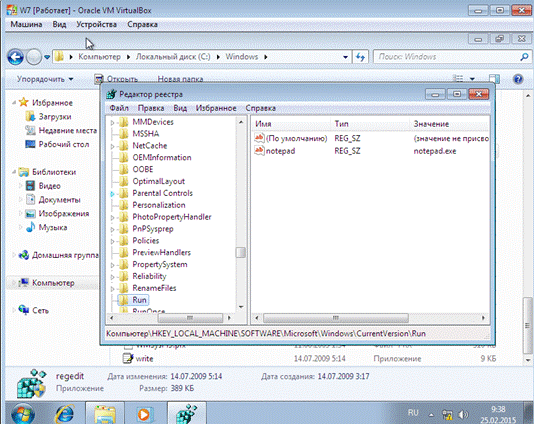Viewport: 534px width, 424px height.
Task: Click the clock showing 9:38
Action: 498,409
